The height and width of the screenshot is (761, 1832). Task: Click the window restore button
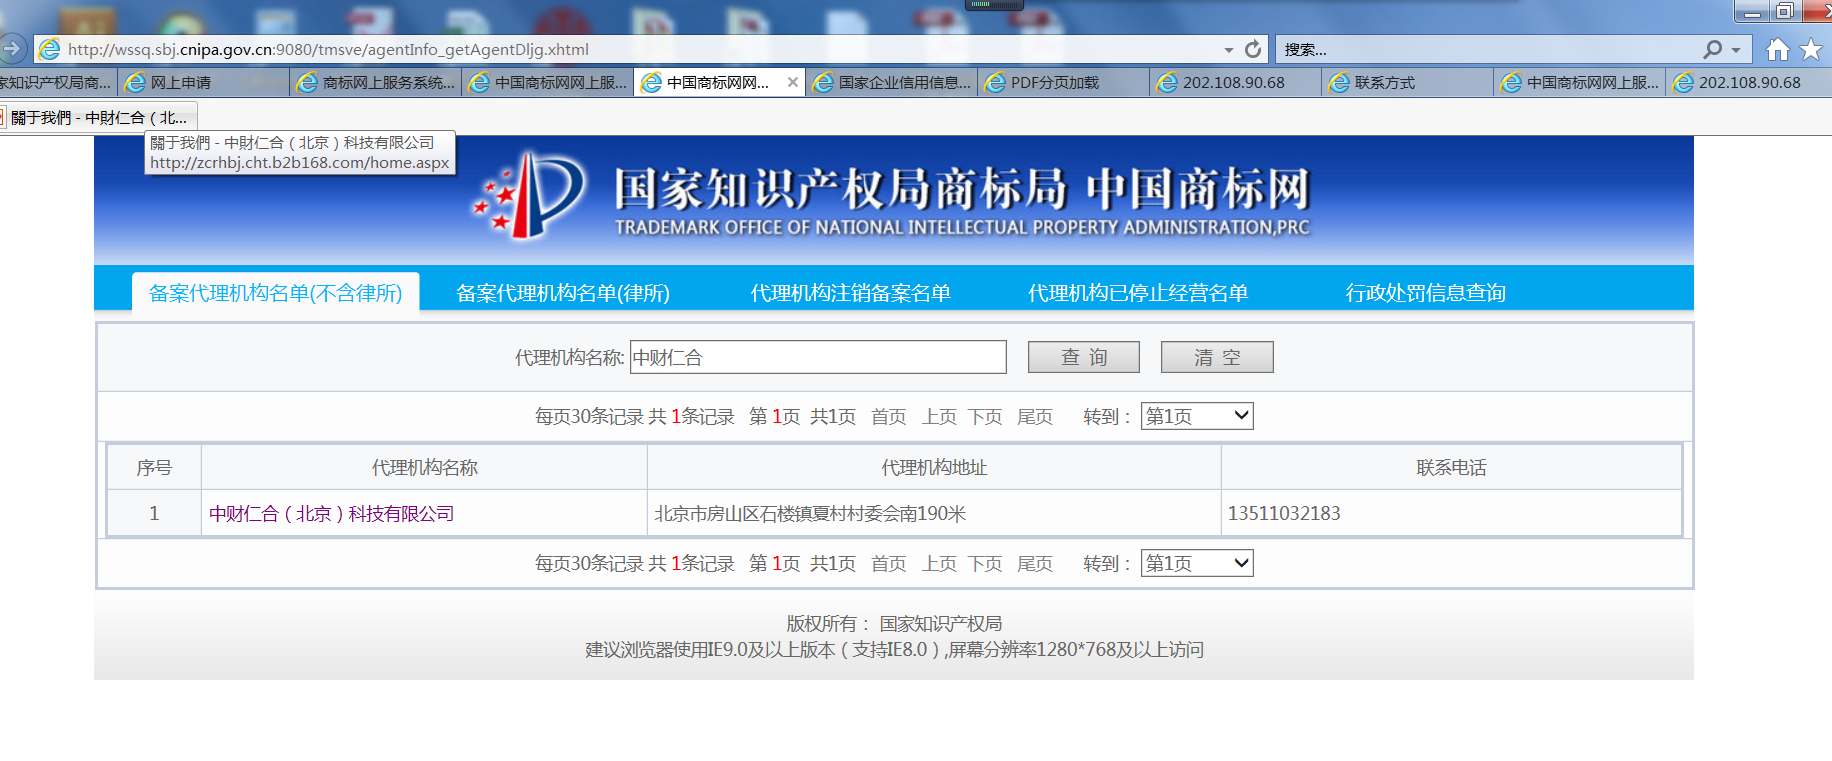(1784, 11)
